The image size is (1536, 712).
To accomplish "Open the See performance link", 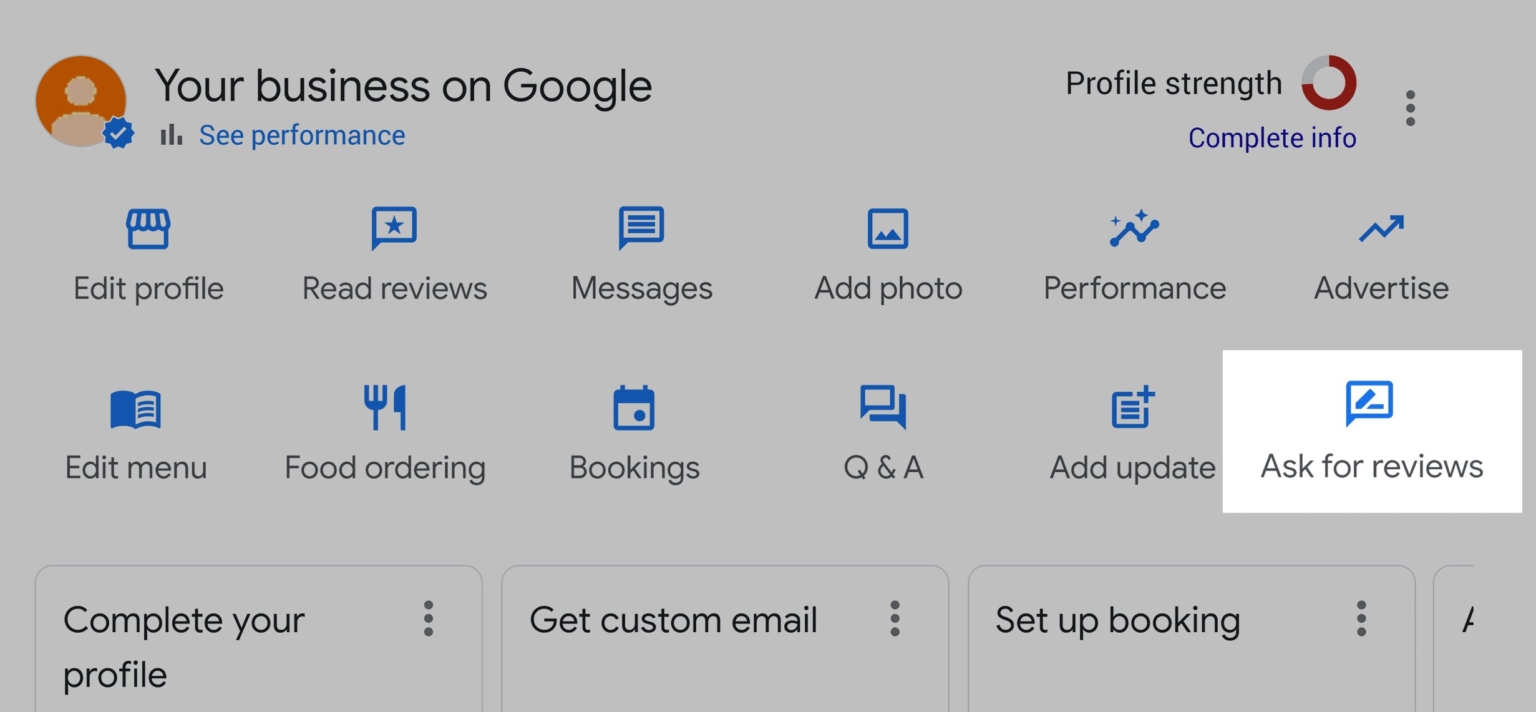I will pyautogui.click(x=302, y=135).
